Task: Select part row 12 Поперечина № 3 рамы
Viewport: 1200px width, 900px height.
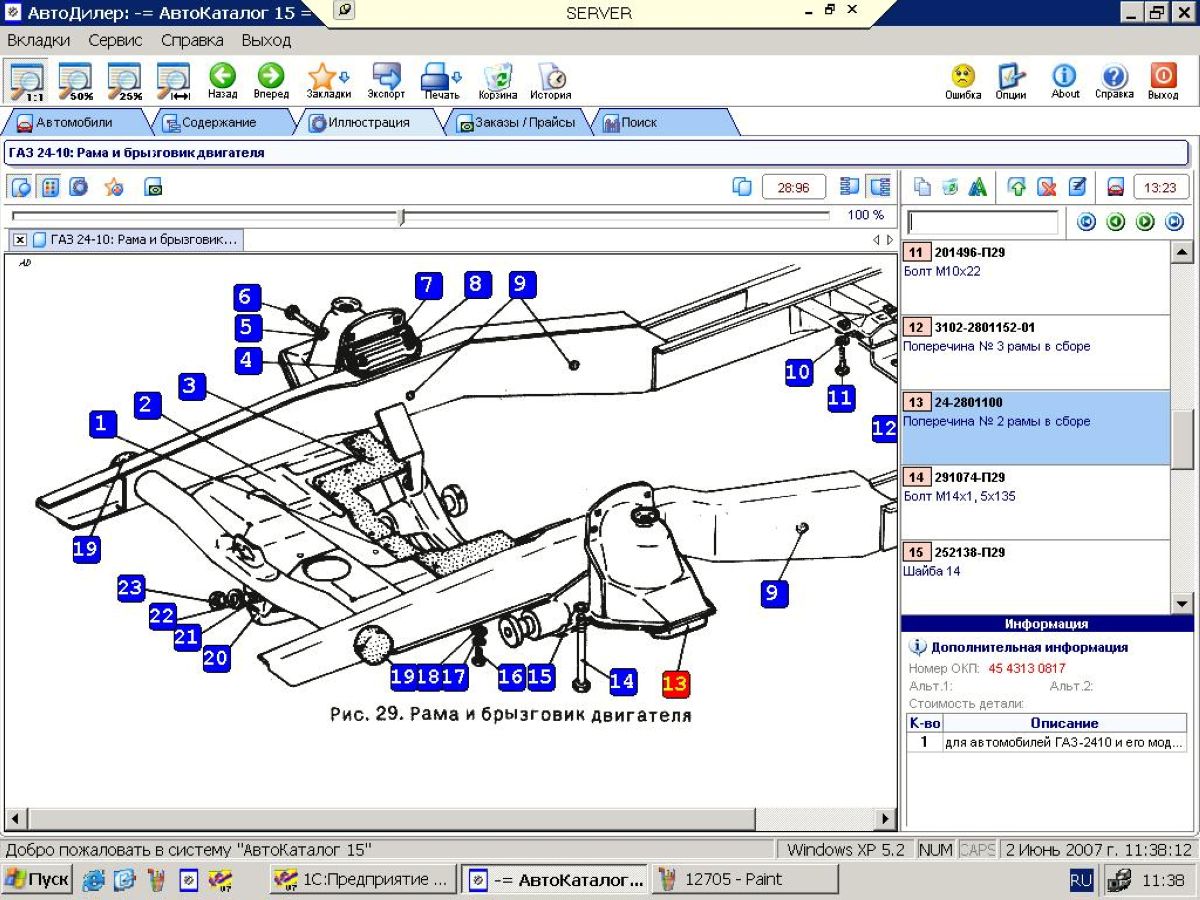Action: tap(1035, 353)
